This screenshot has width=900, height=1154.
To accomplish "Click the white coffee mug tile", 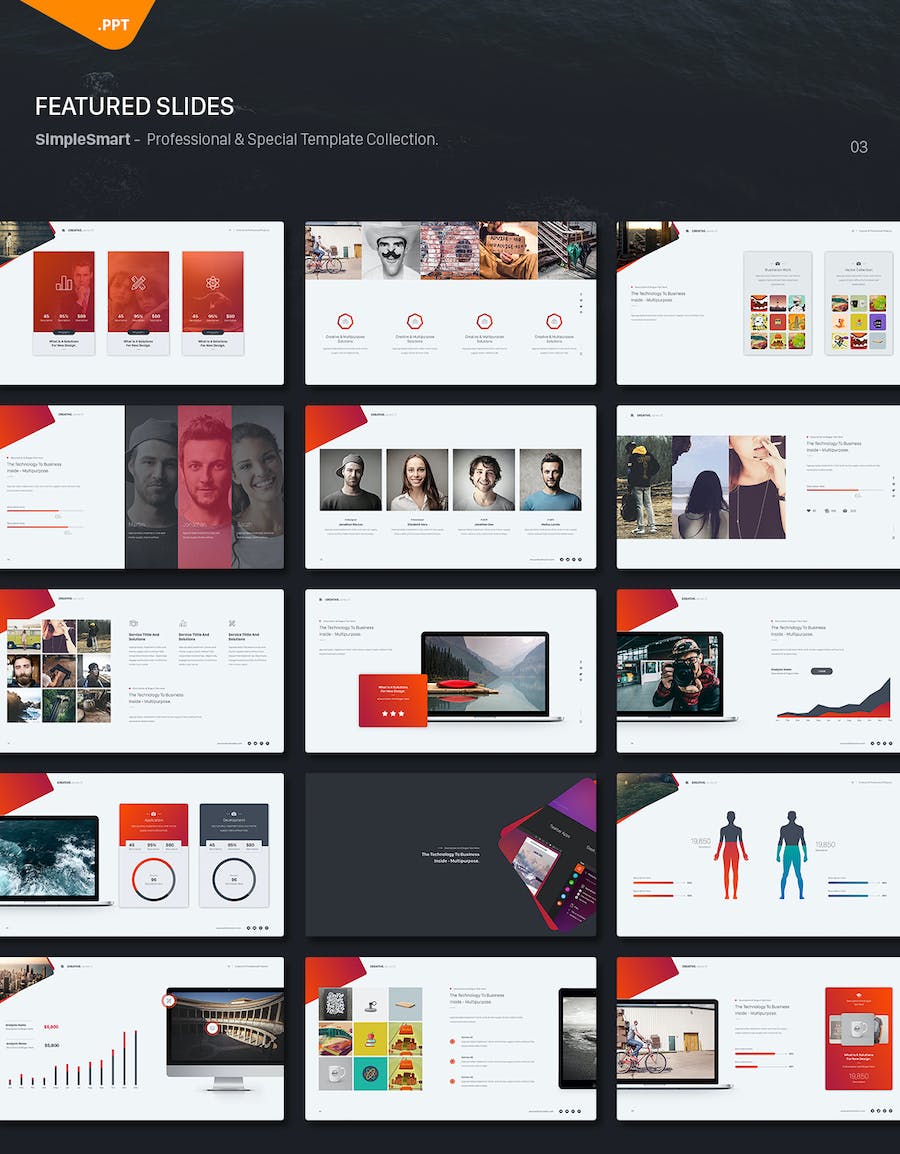I will [336, 1073].
